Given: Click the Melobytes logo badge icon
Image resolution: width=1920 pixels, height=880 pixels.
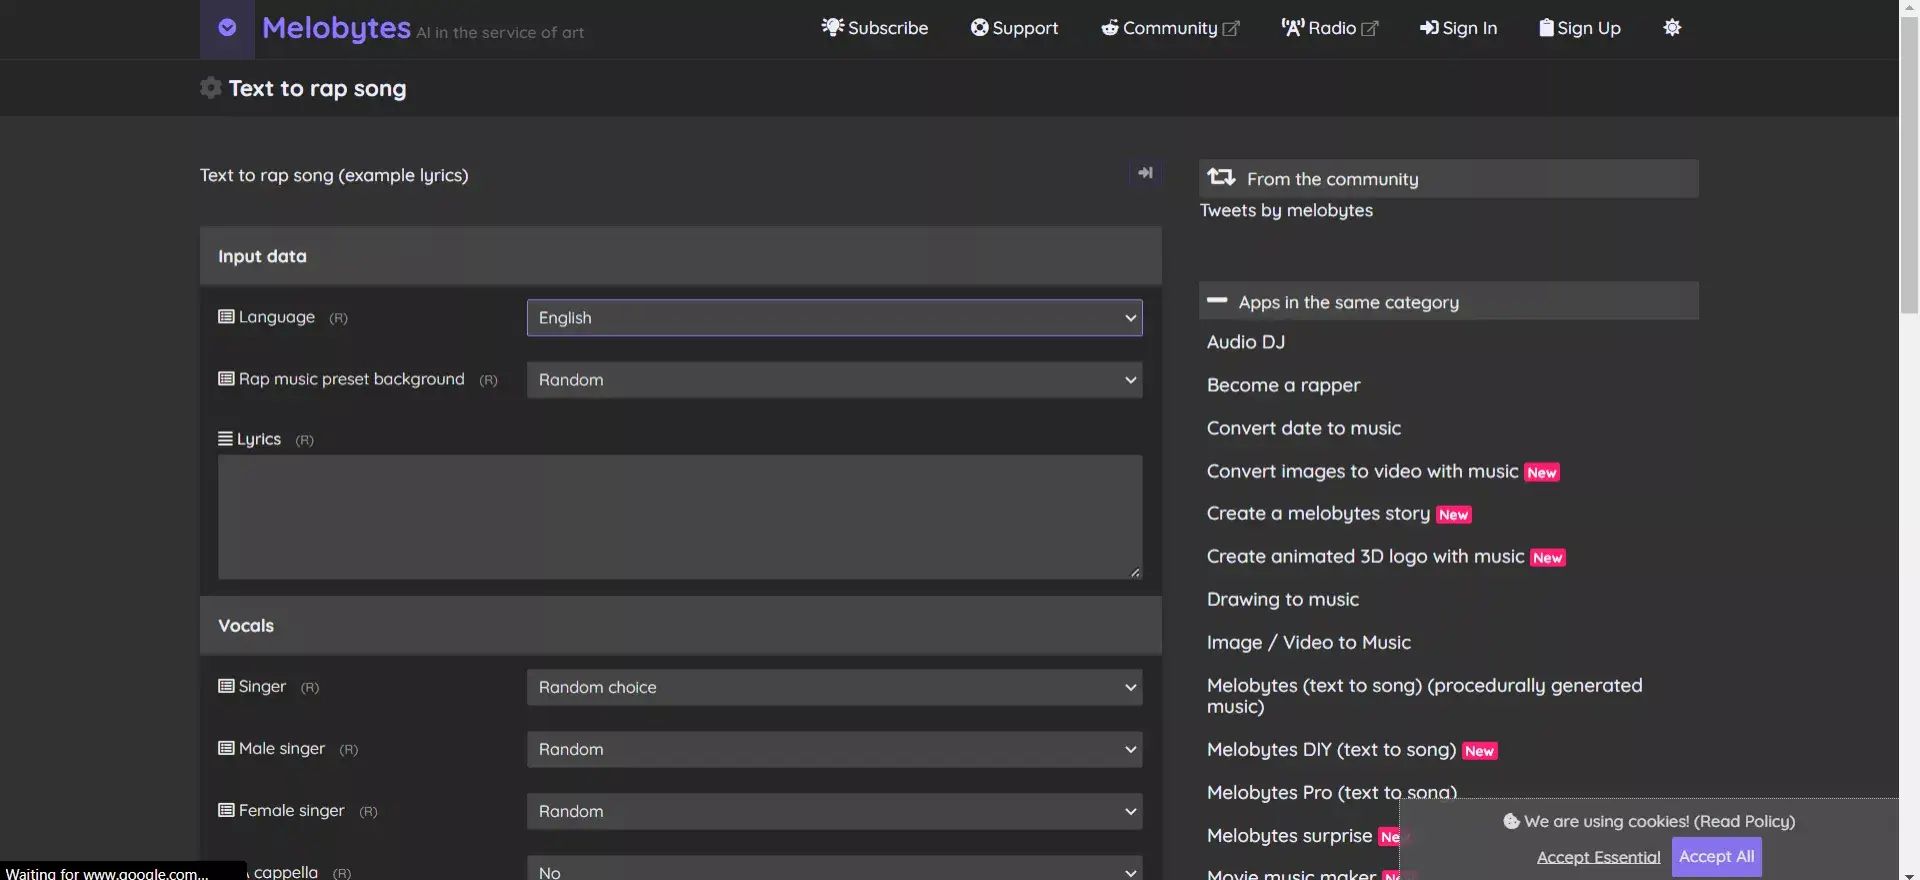Looking at the screenshot, I should click(x=227, y=28).
